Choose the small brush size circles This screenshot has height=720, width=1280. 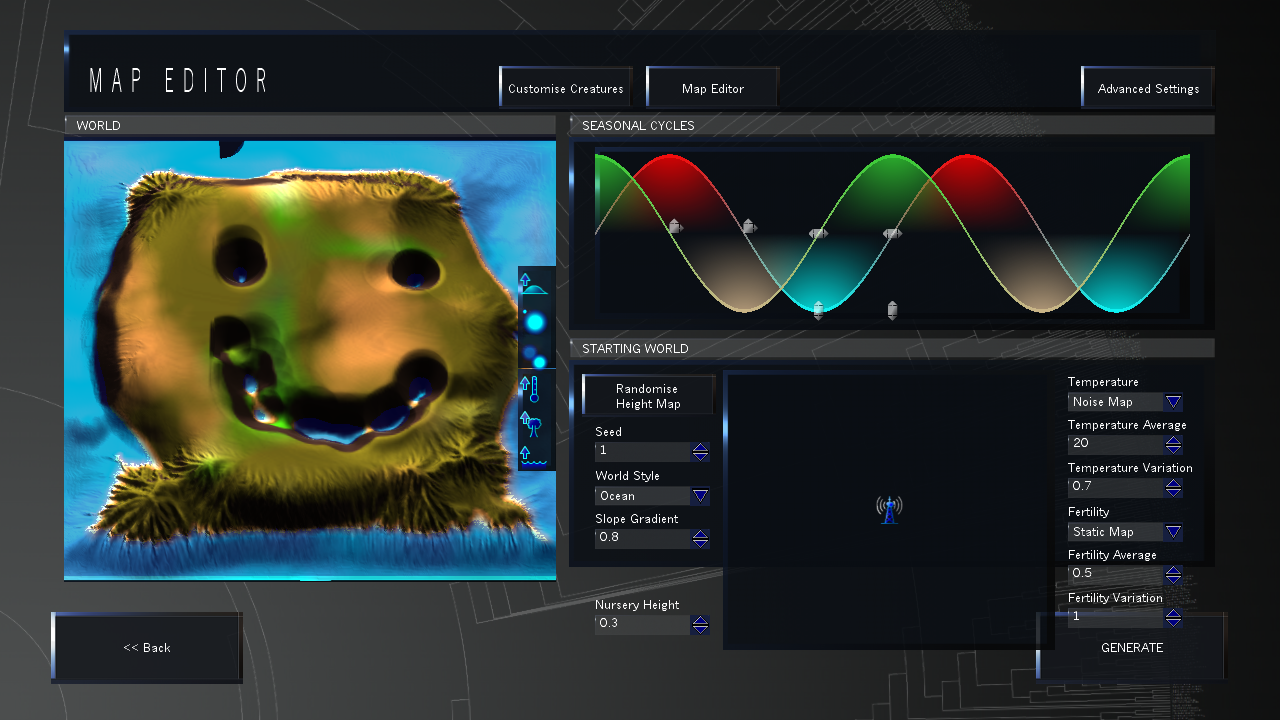click(536, 355)
